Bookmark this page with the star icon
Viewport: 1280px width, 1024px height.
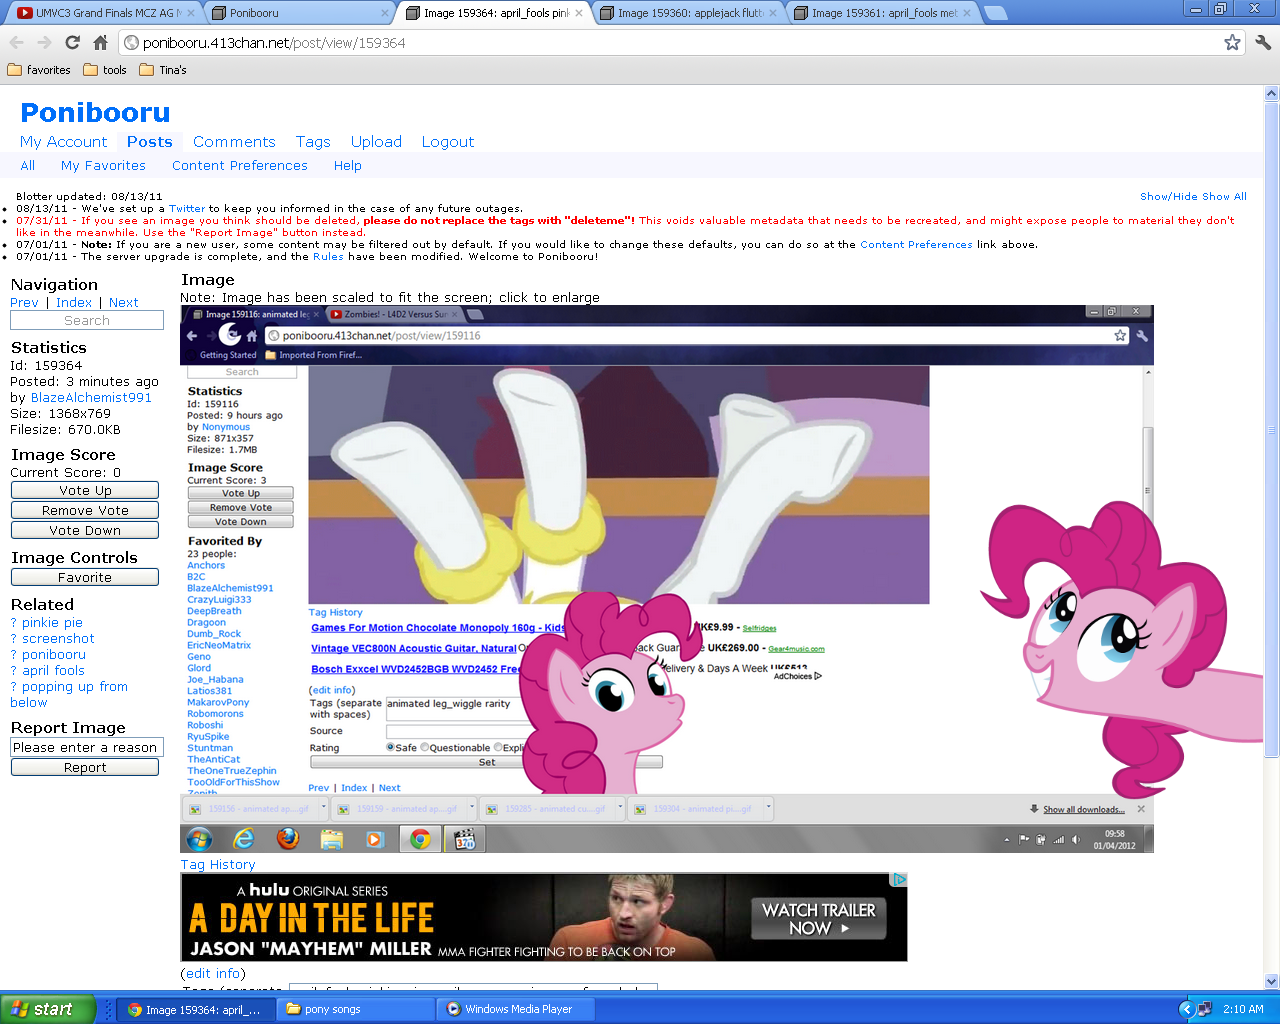click(1232, 43)
